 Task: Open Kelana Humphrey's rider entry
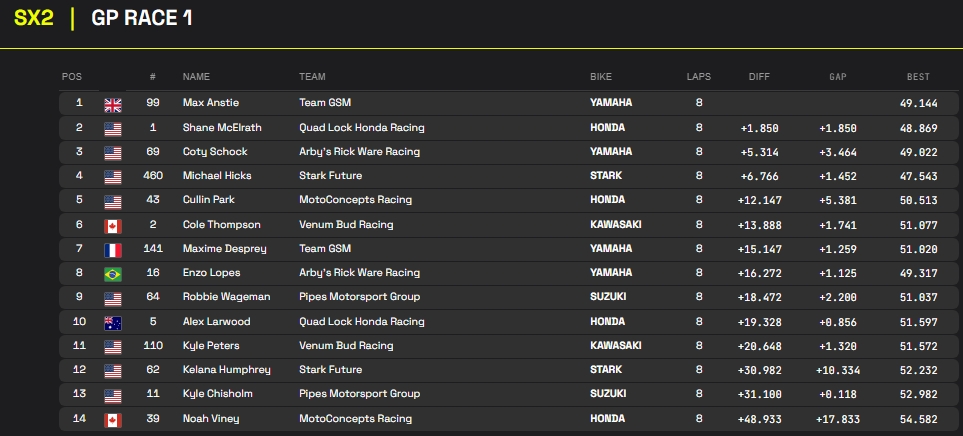click(x=226, y=370)
